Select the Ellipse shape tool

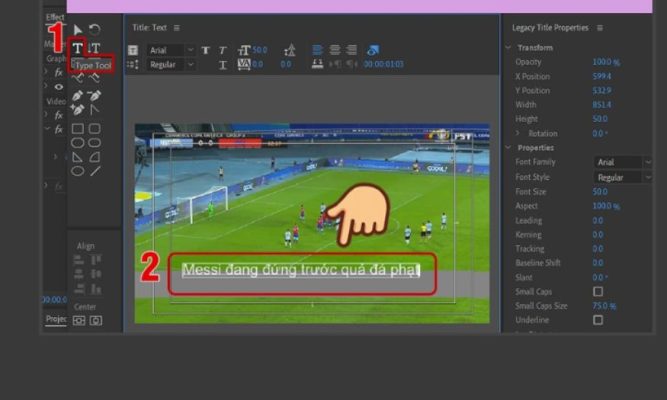tap(78, 171)
